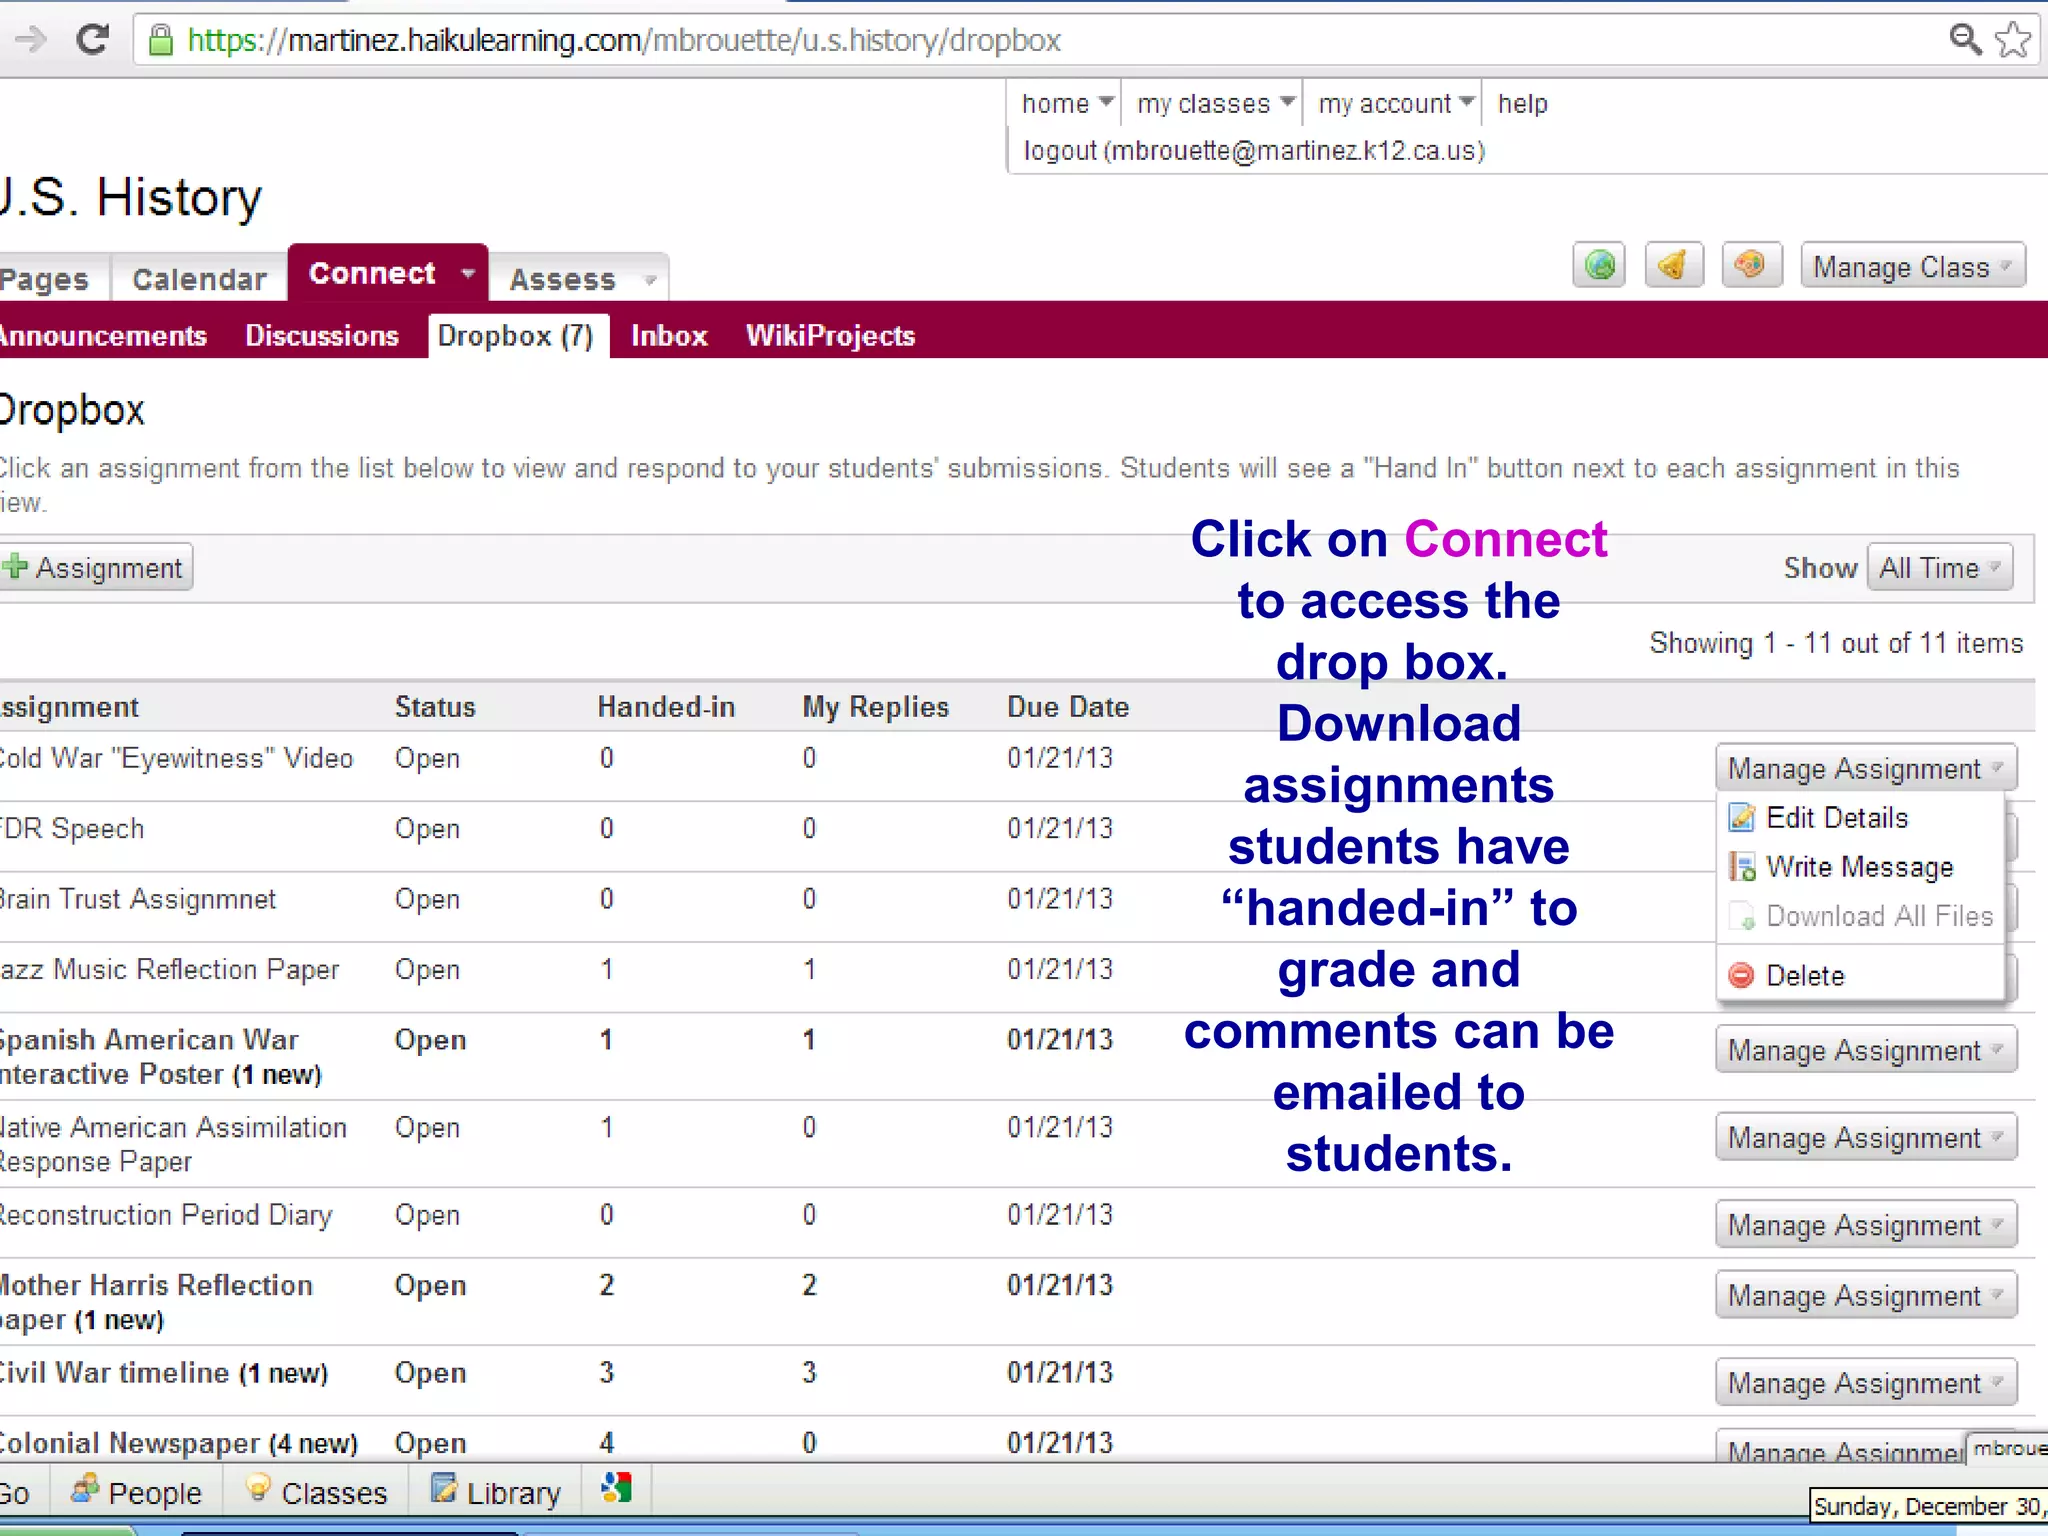This screenshot has width=2048, height=1536.
Task: Open the Manage Class dropdown
Action: [x=1912, y=267]
